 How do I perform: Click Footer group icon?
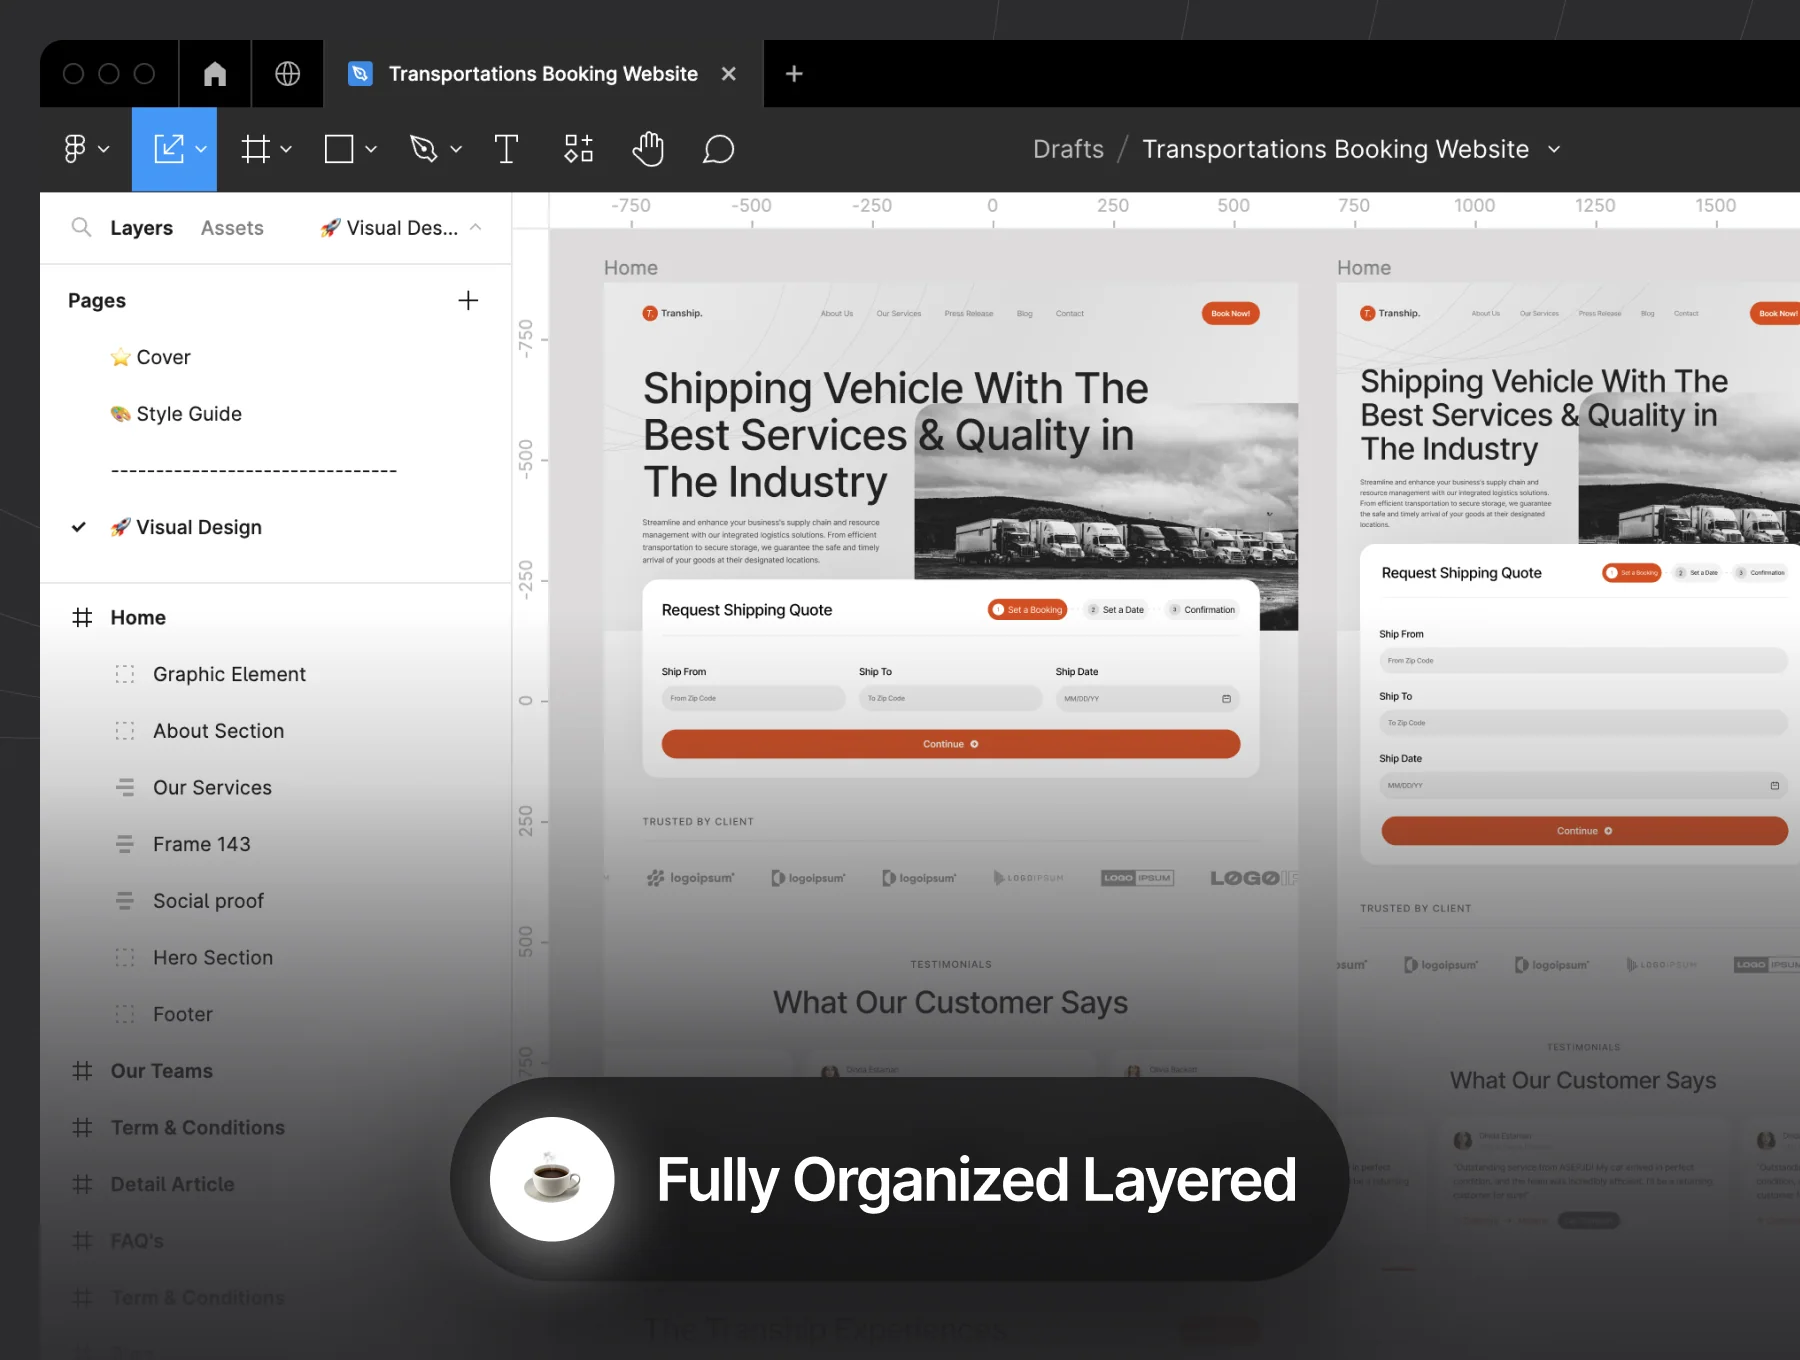[x=125, y=1014]
